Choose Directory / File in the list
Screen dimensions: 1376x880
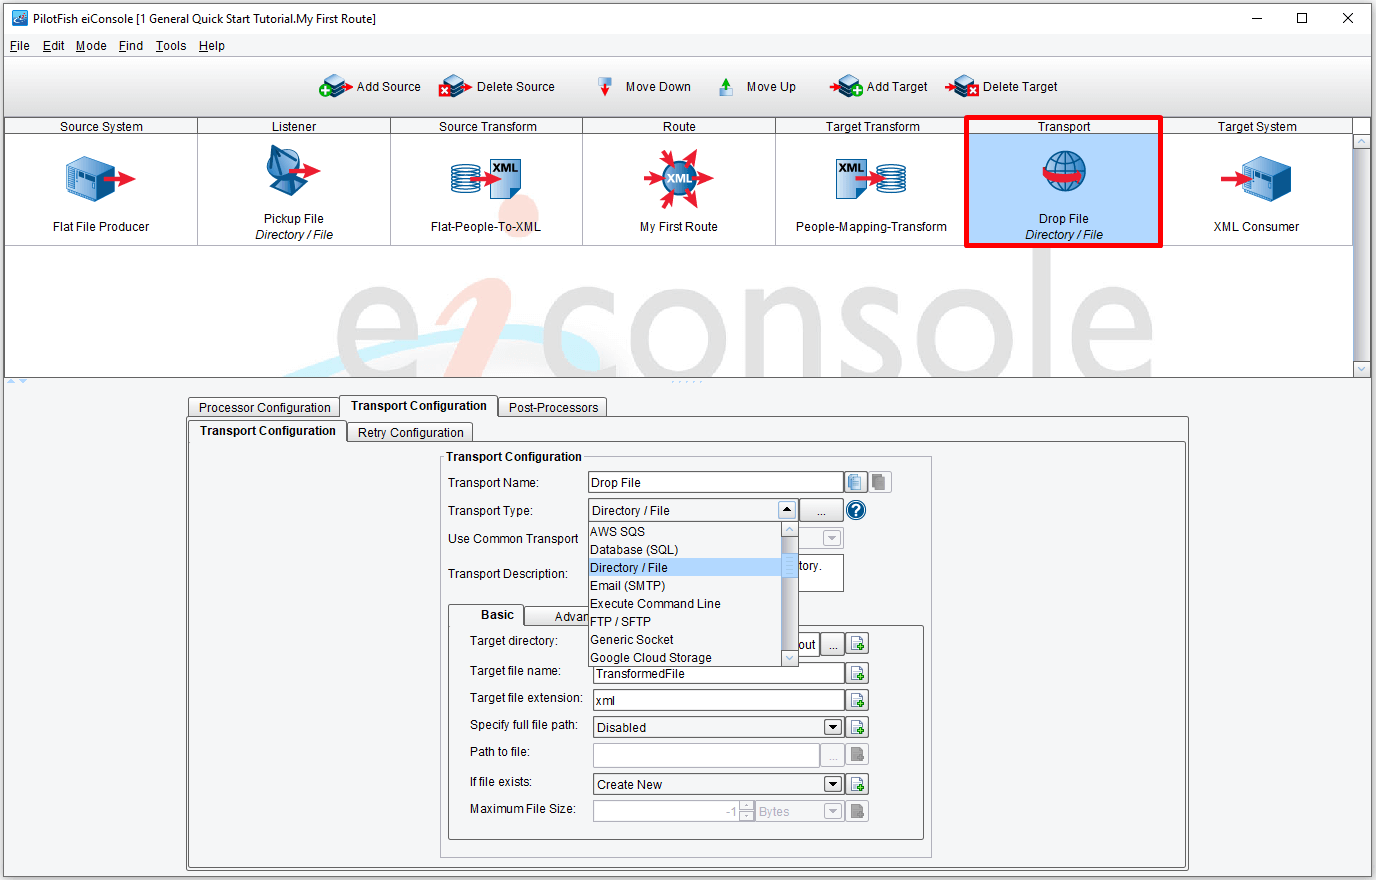(x=685, y=568)
